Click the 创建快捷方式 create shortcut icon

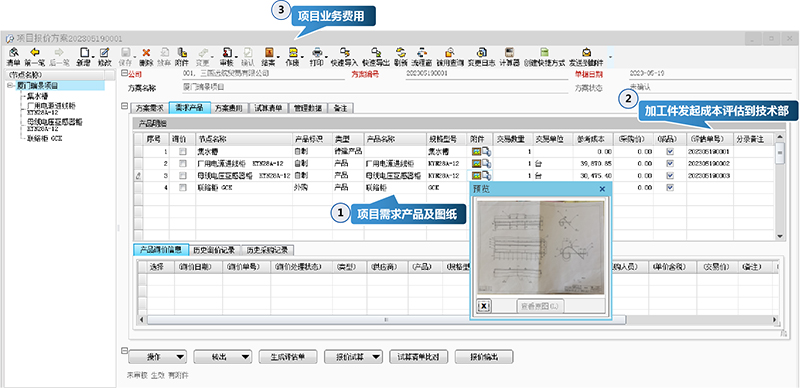point(544,52)
